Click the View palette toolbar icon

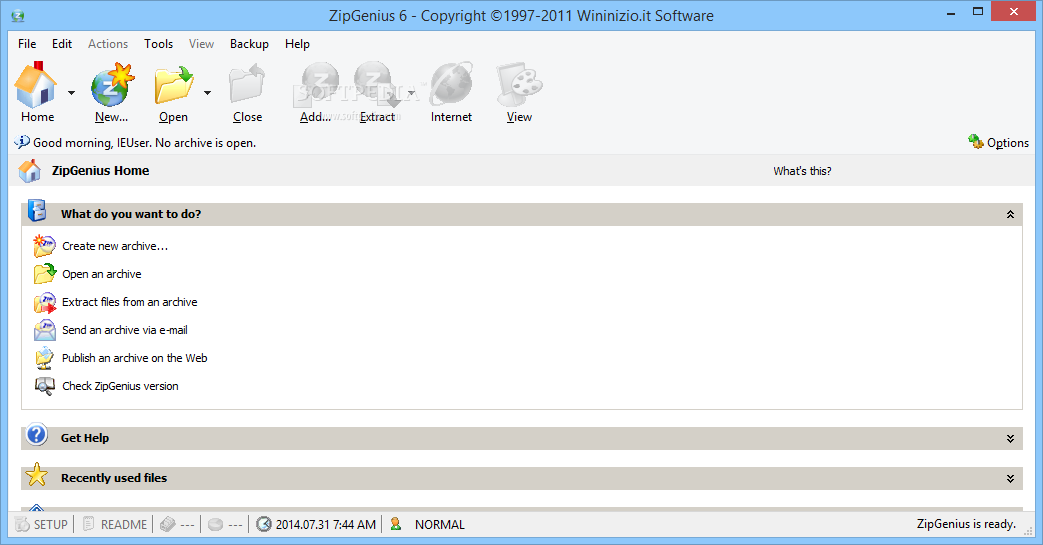[519, 85]
